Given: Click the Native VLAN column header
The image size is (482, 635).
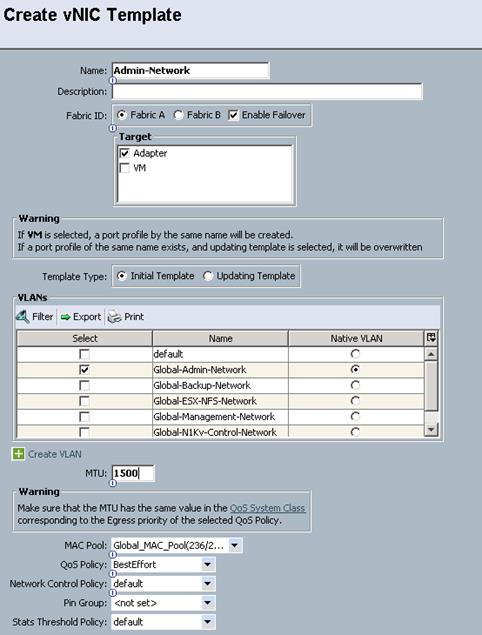Looking at the screenshot, I should coord(356,339).
